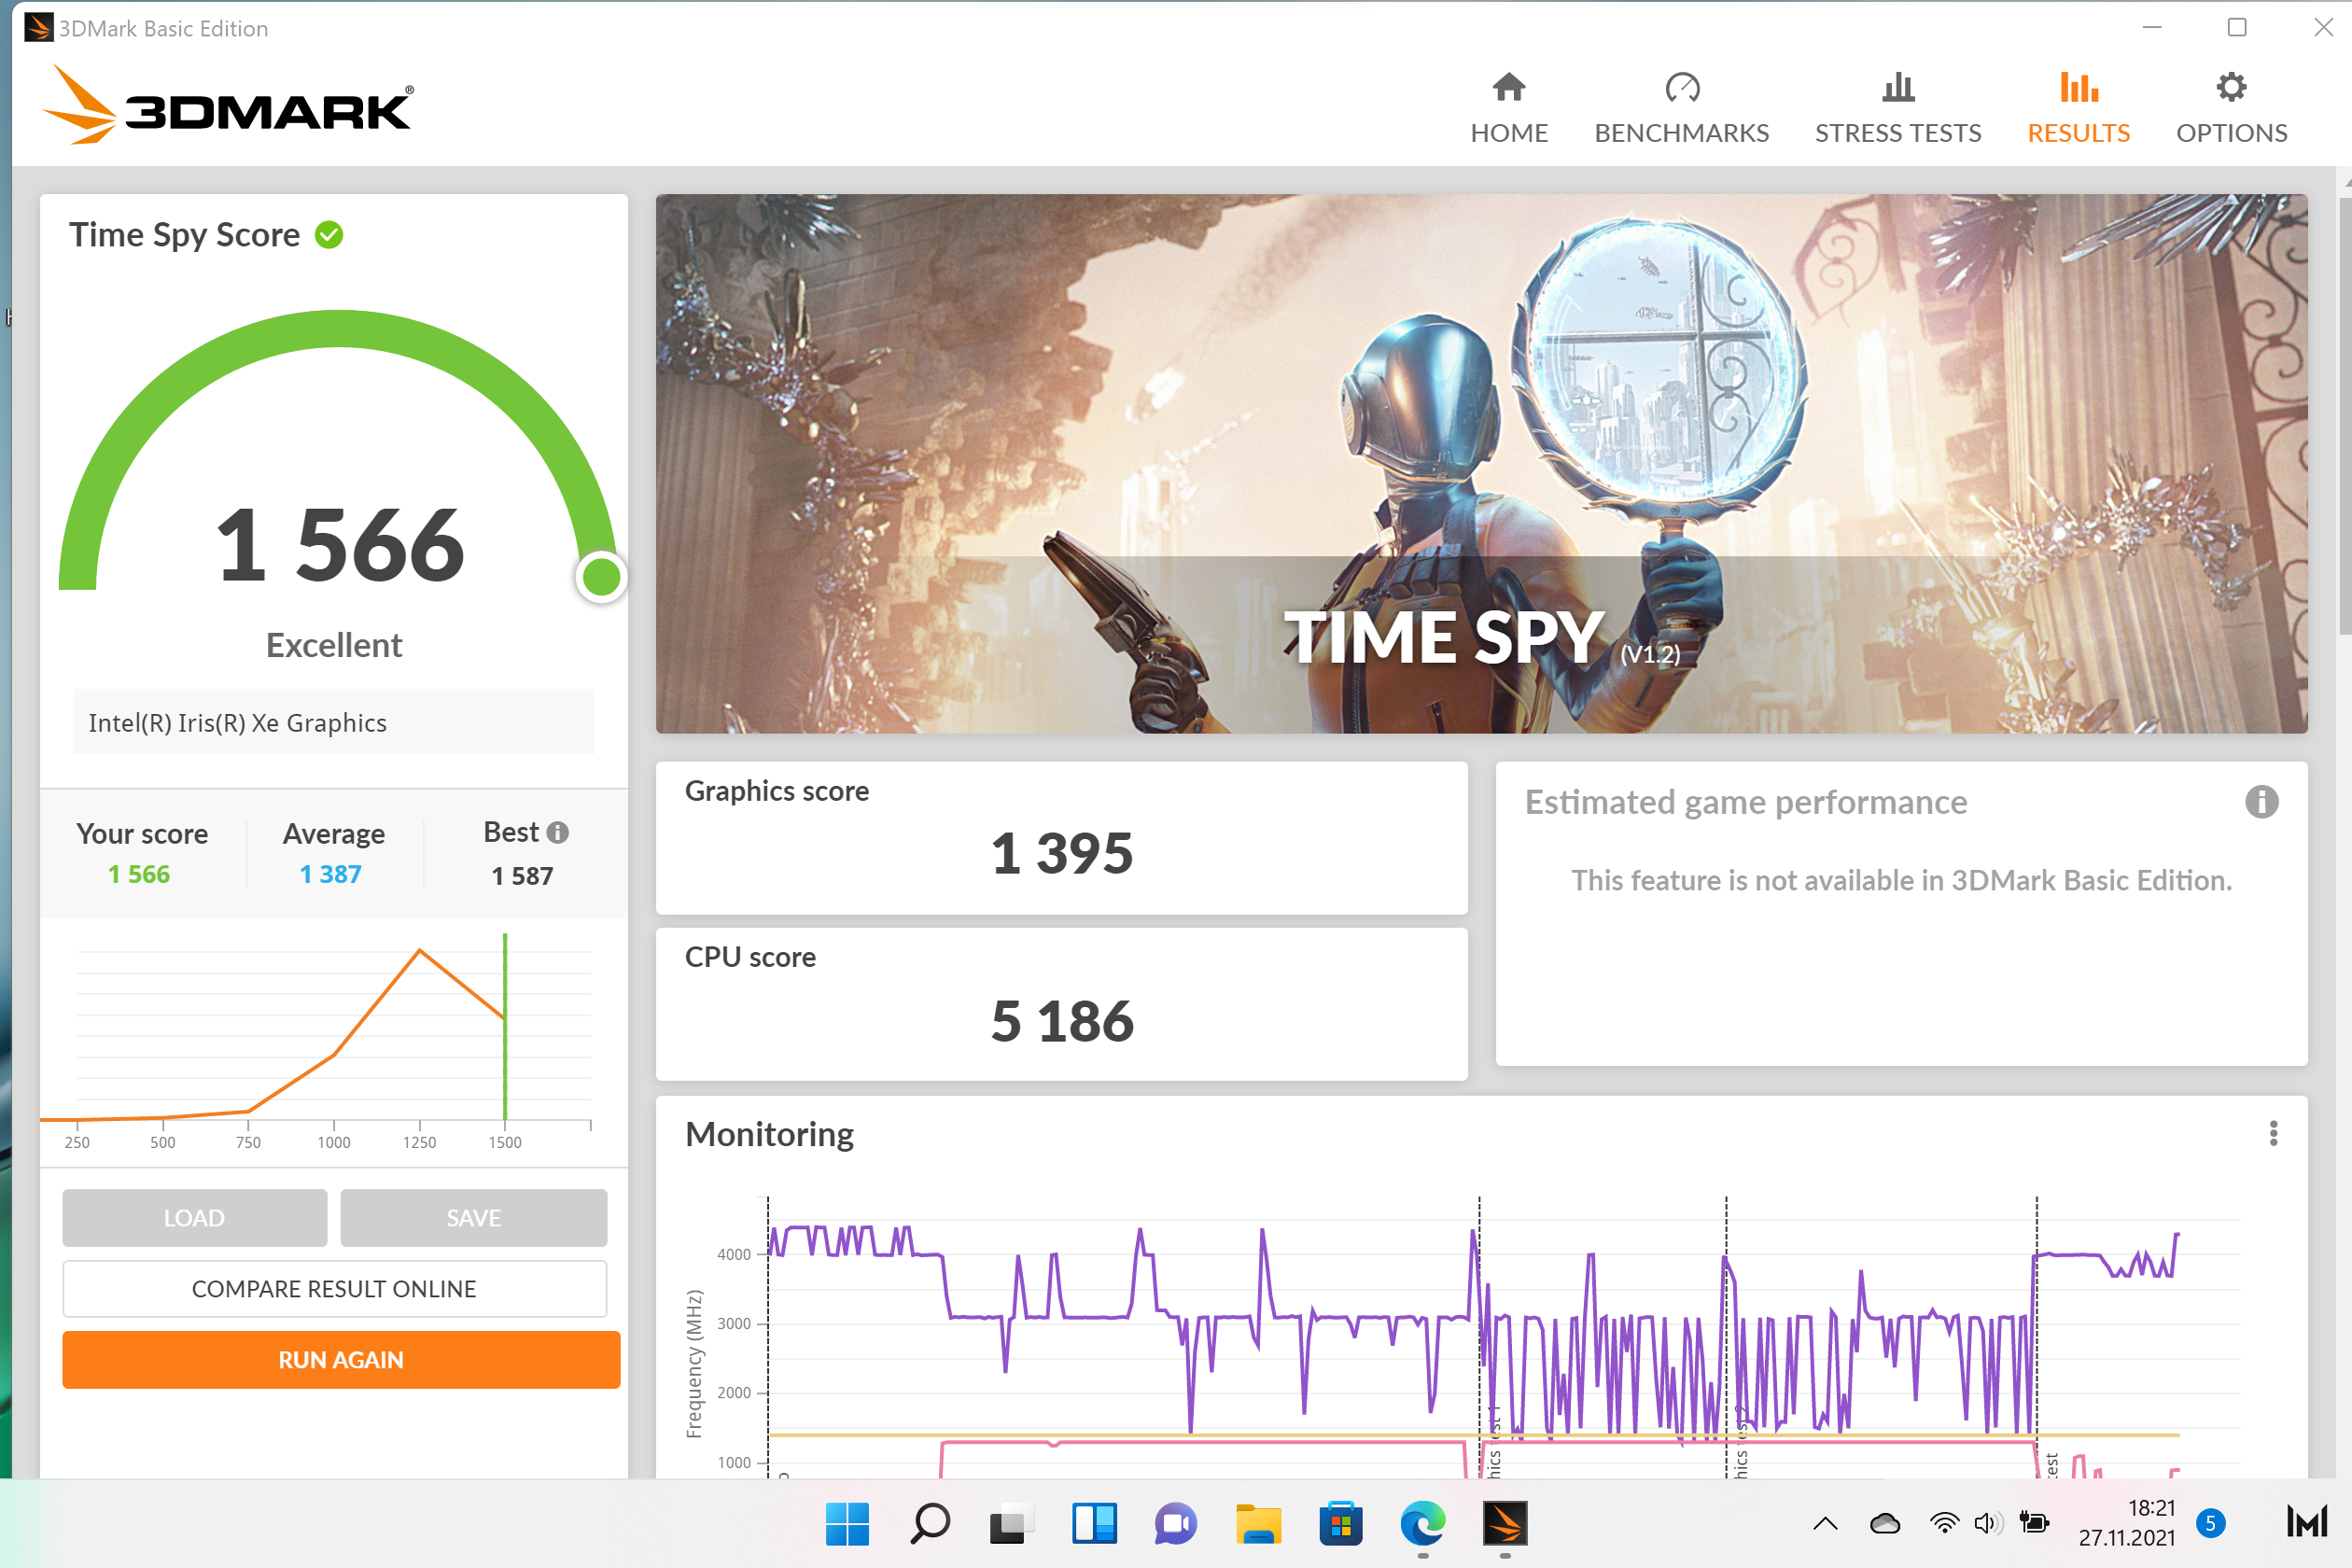The image size is (2352, 1568).
Task: Click the battery tray icon
Action: pos(2034,1523)
